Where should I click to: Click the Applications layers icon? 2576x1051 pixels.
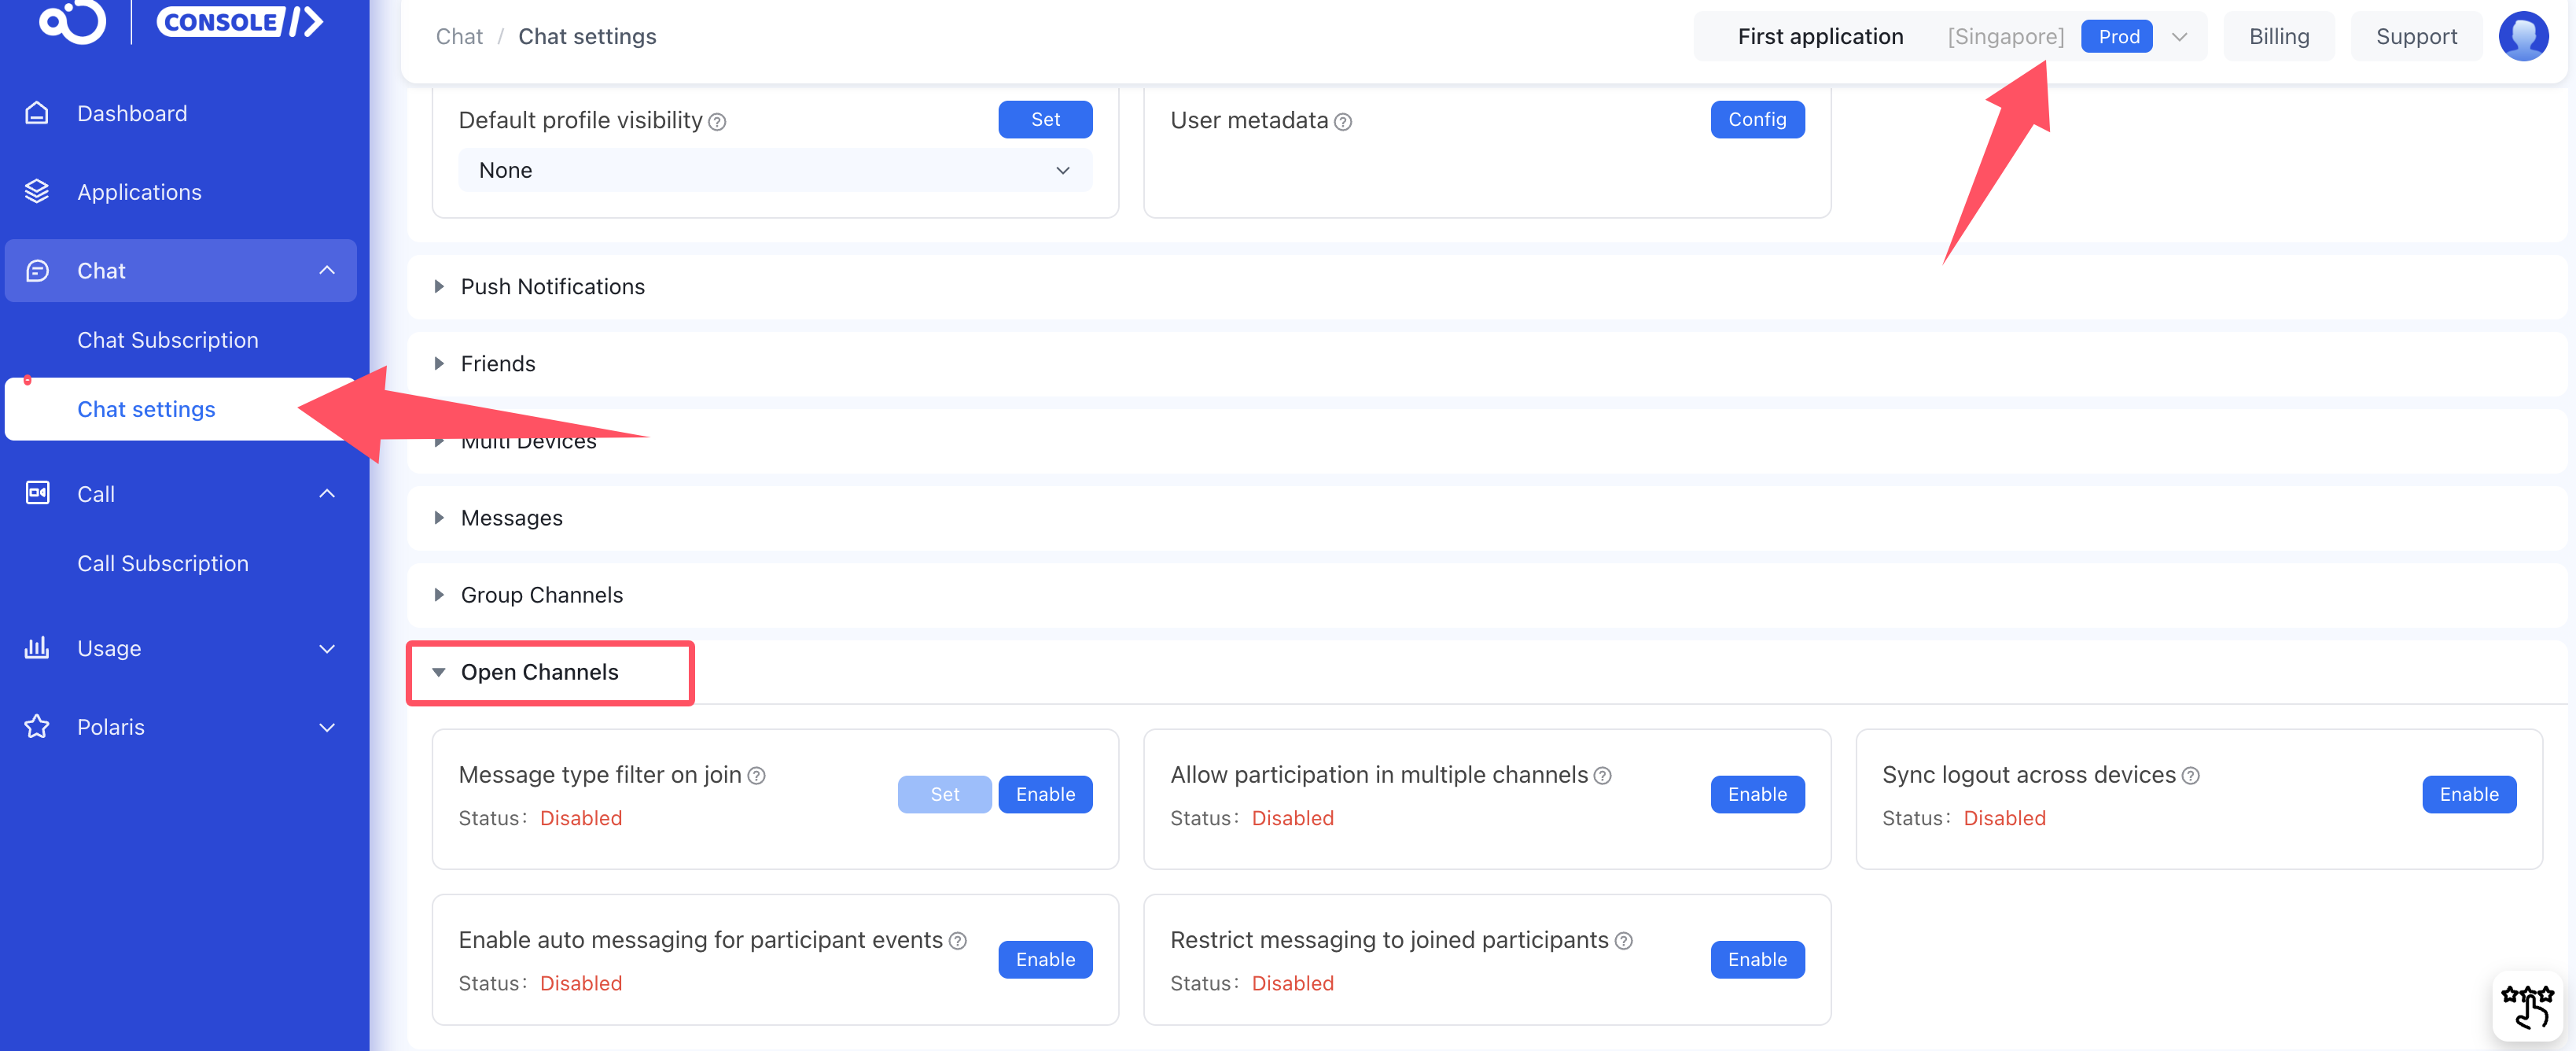37,191
